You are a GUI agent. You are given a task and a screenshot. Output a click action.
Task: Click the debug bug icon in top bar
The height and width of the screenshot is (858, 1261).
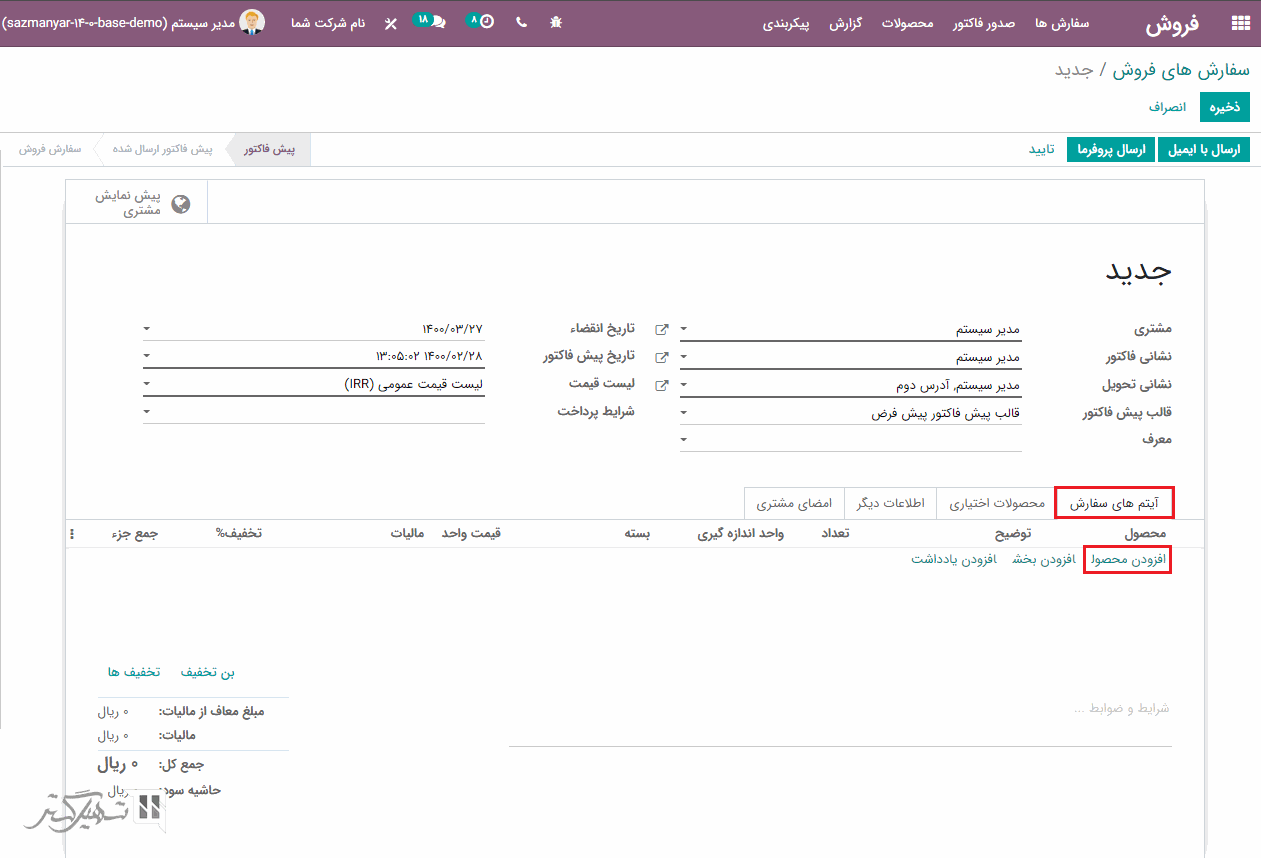(x=556, y=21)
